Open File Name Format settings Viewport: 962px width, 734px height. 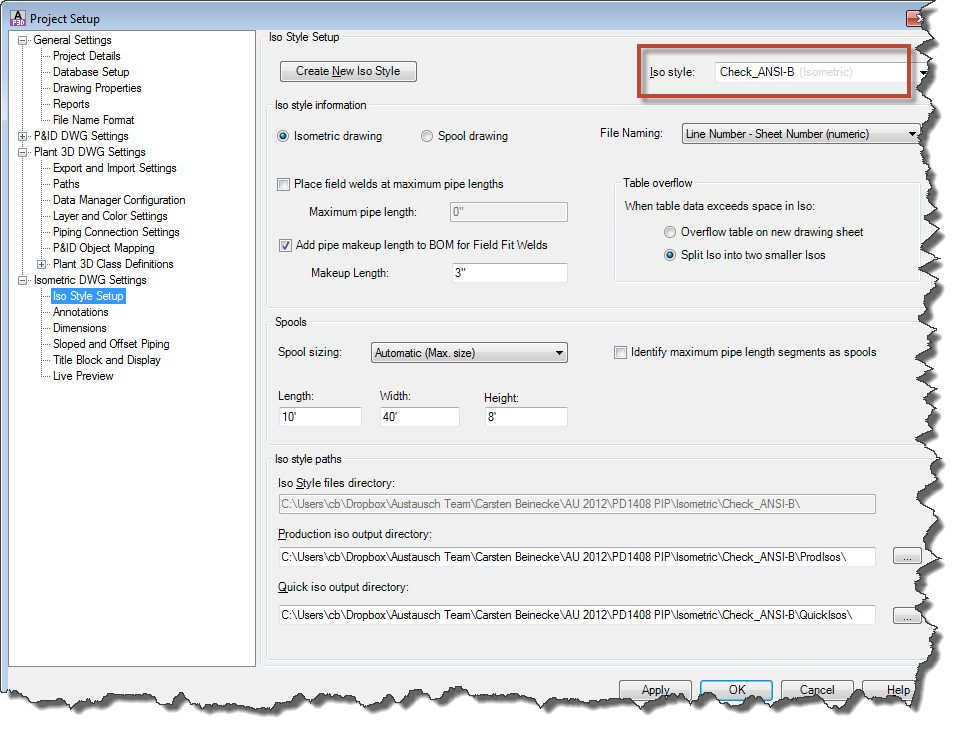pyautogui.click(x=93, y=120)
